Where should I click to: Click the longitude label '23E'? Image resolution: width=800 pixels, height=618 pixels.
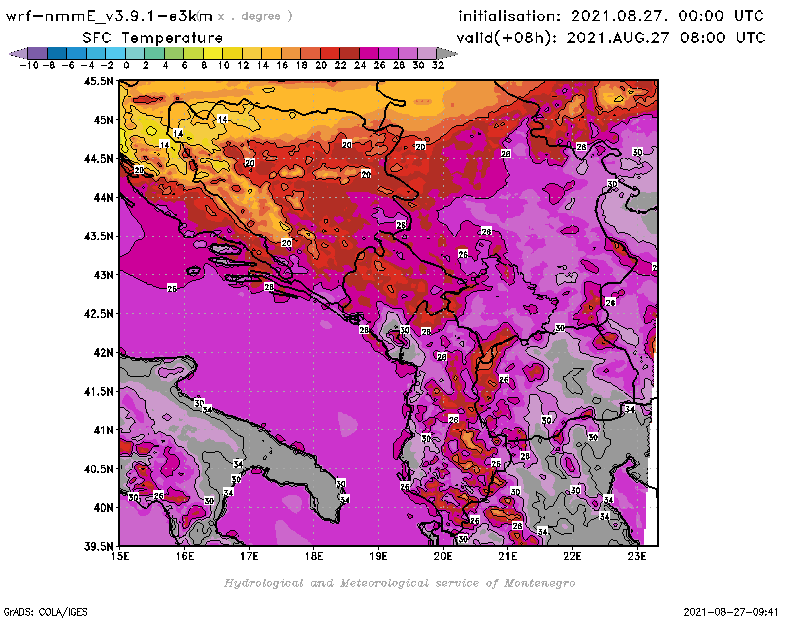(637, 556)
